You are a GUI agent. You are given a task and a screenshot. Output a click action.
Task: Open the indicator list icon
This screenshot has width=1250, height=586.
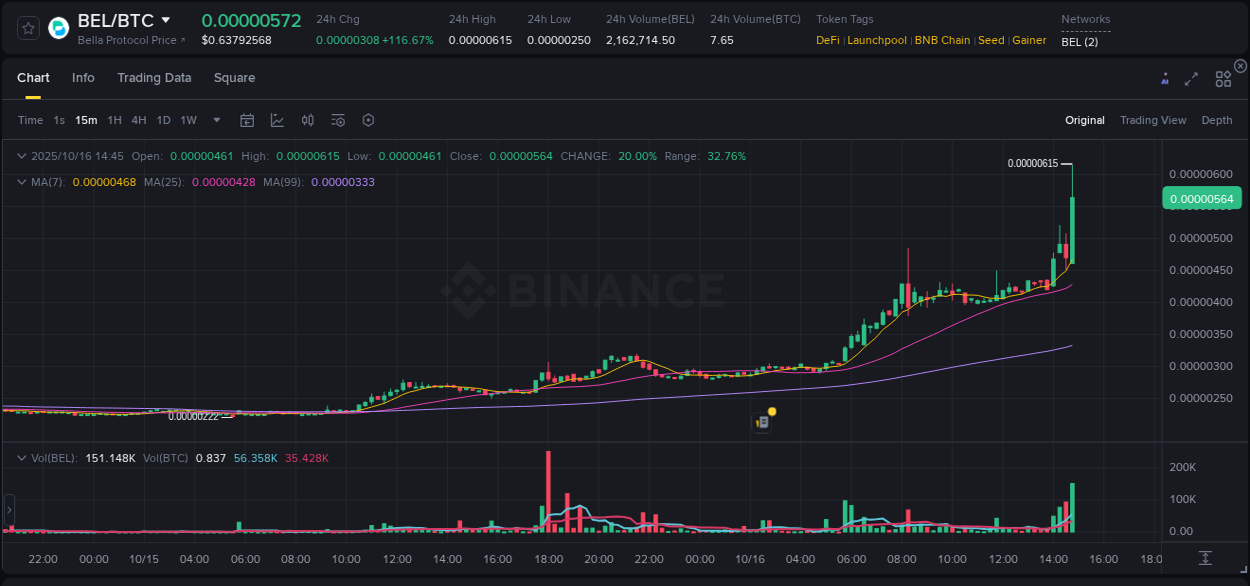coord(338,119)
